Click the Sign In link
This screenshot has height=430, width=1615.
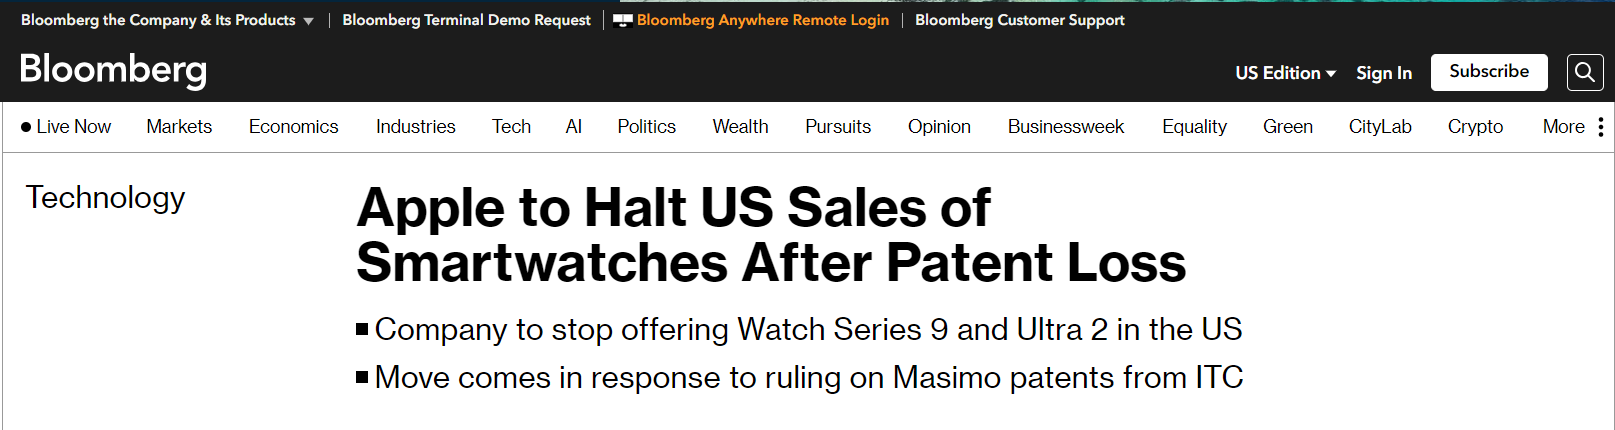(1384, 73)
